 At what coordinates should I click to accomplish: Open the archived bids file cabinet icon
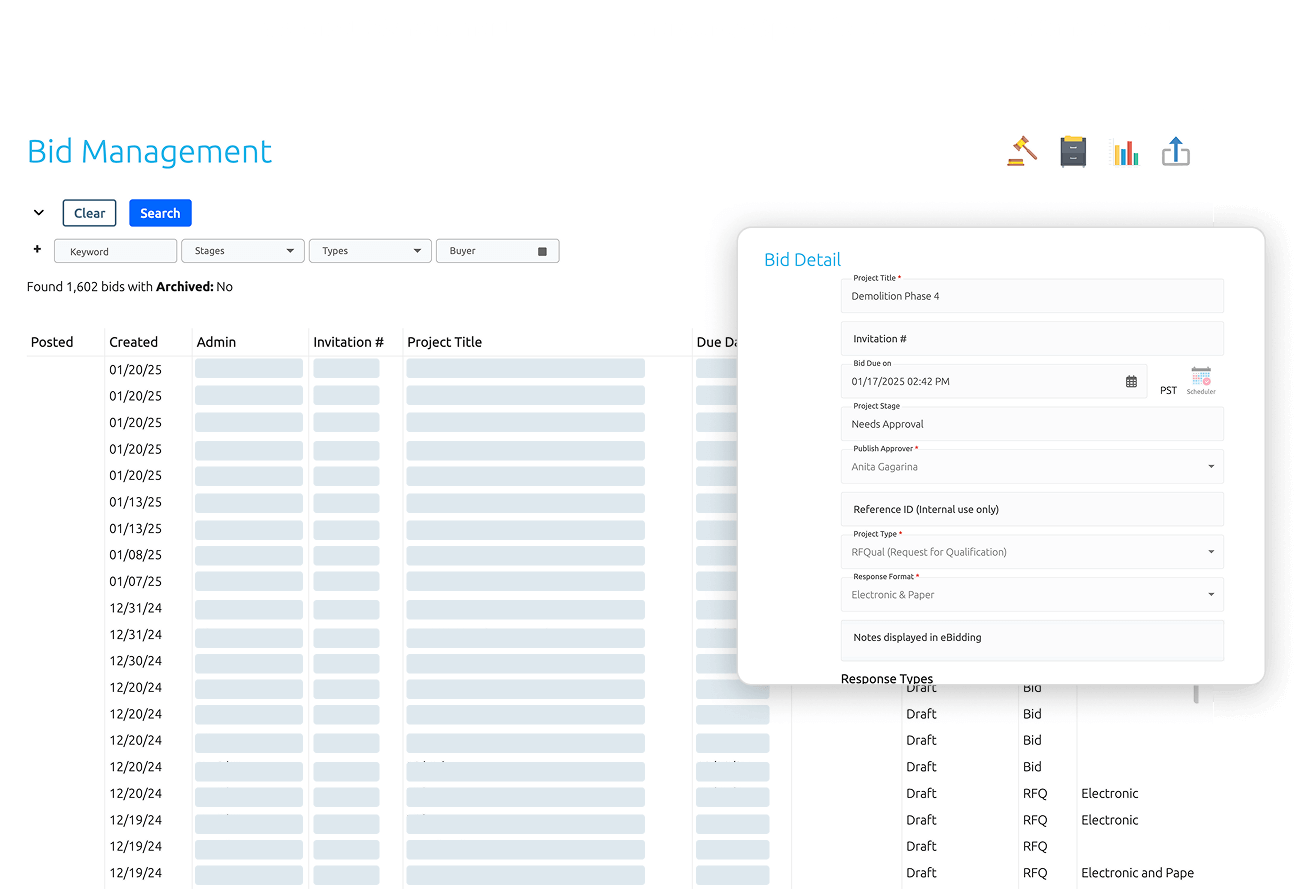(1073, 151)
